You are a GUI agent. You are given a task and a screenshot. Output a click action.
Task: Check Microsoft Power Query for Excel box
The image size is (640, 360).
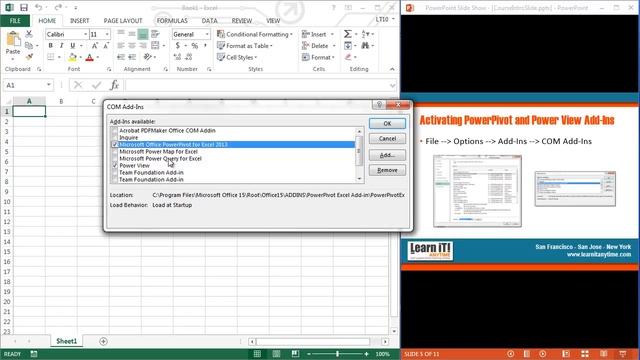114,158
